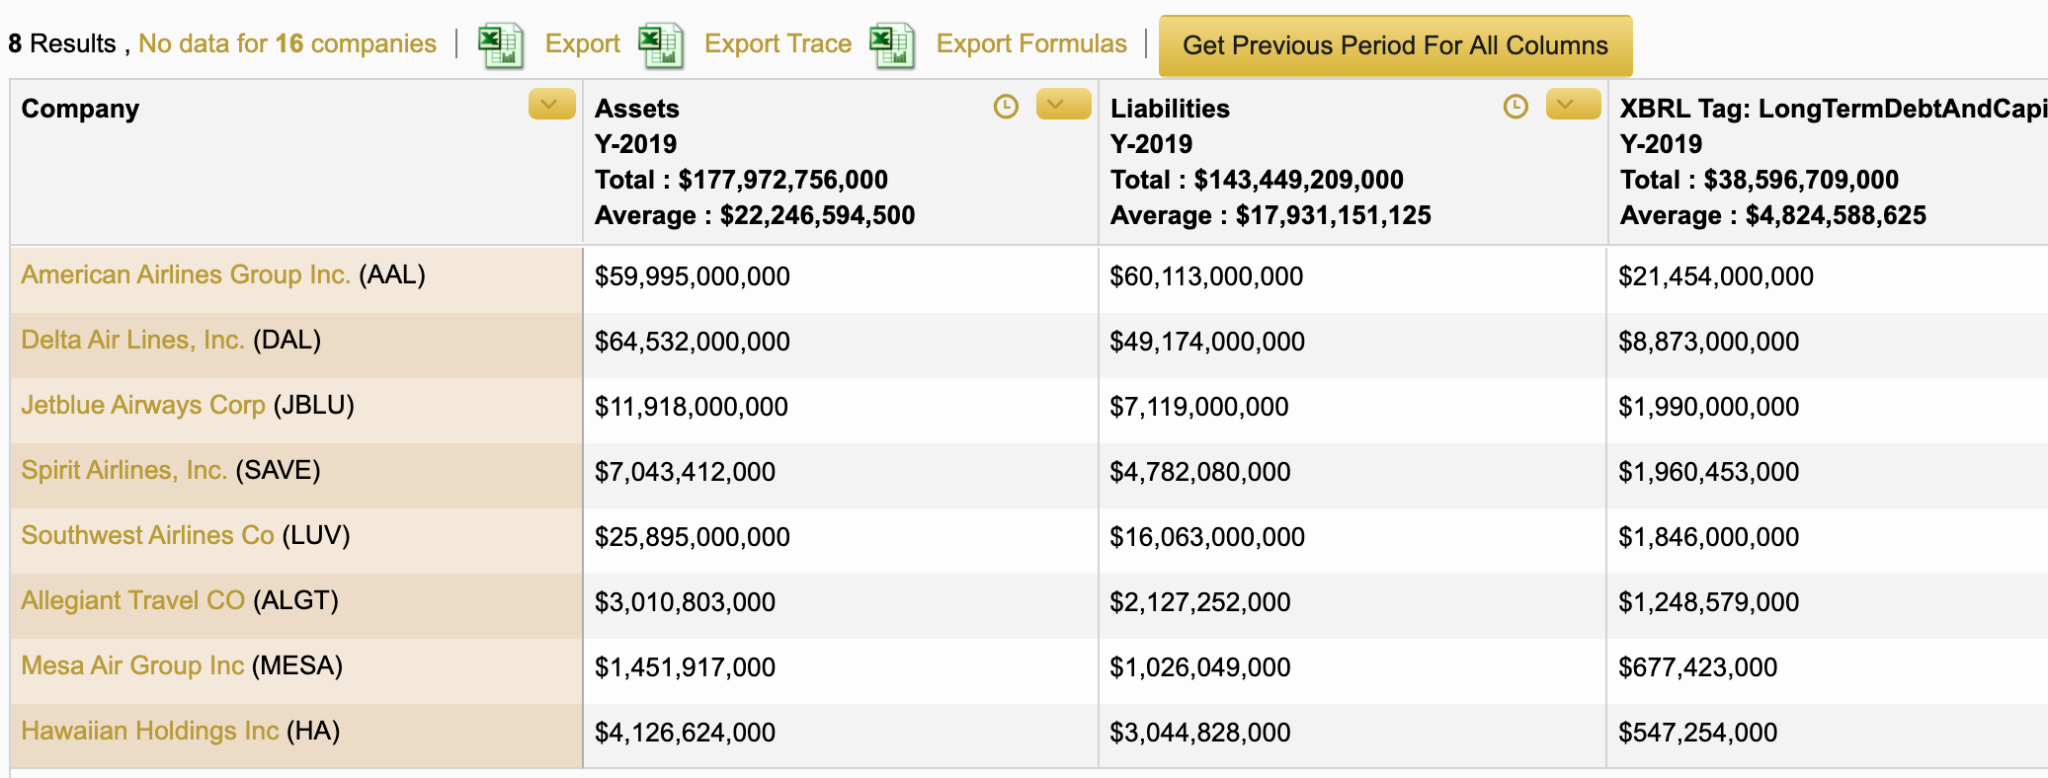Click the Excel icon beside Export Trace
Image resolution: width=2048 pixels, height=778 pixels.
pyautogui.click(x=660, y=45)
